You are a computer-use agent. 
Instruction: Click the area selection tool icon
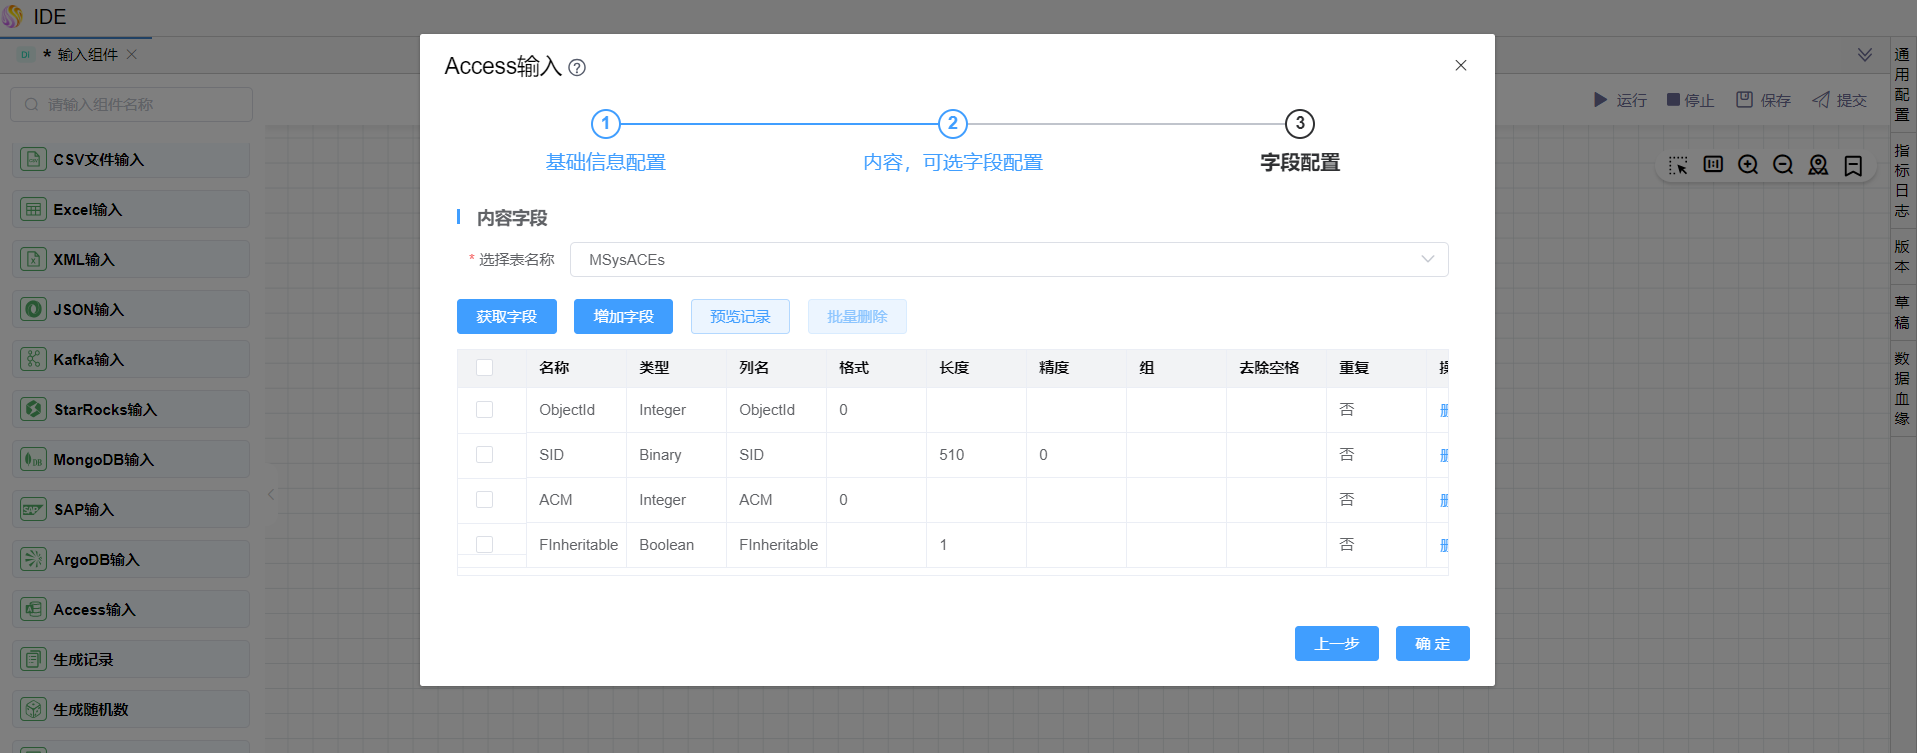[1678, 165]
